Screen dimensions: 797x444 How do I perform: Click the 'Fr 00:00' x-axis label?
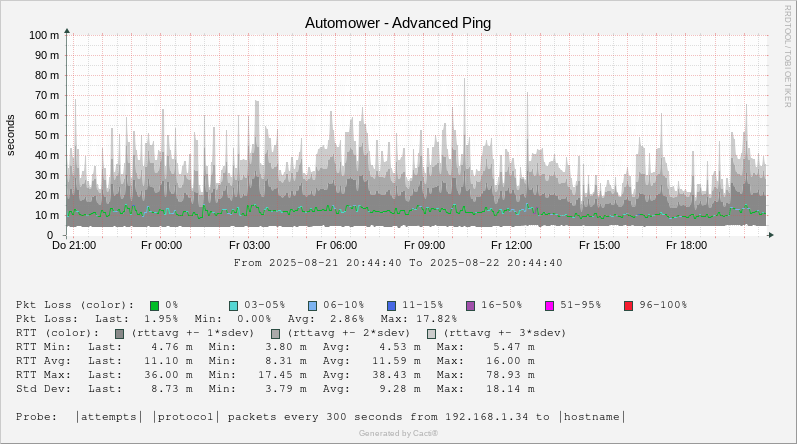pyautogui.click(x=161, y=245)
